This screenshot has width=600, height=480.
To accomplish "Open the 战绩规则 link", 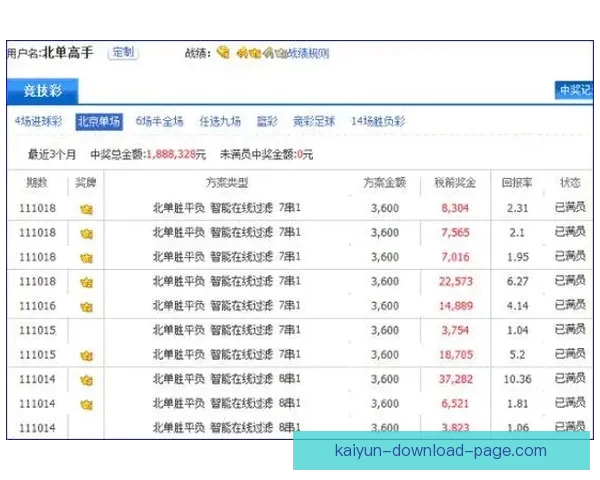I will tap(308, 53).
